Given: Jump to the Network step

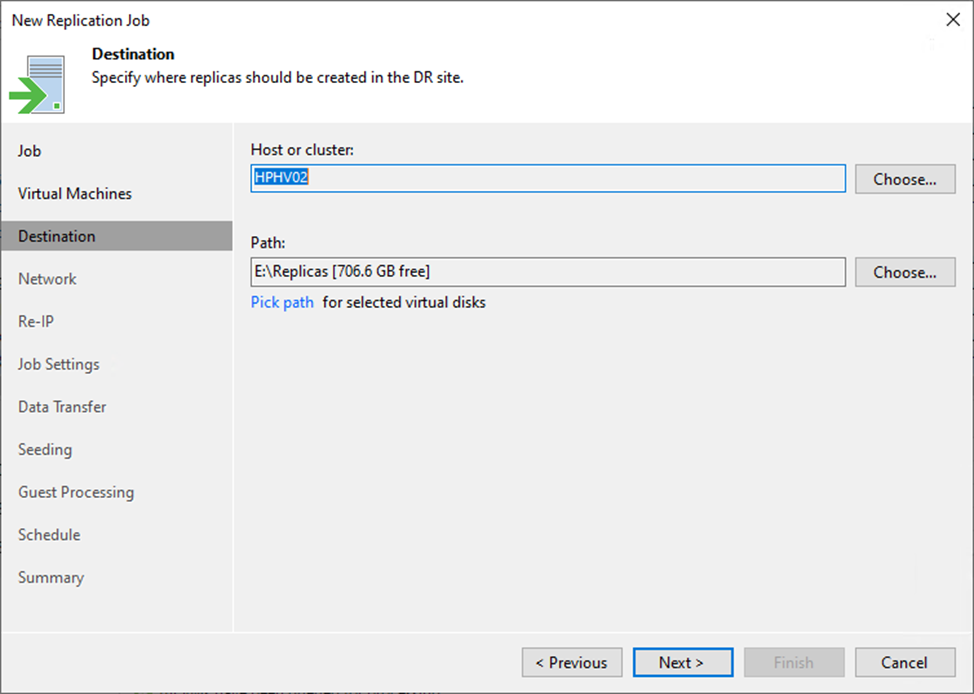Looking at the screenshot, I should tap(47, 279).
